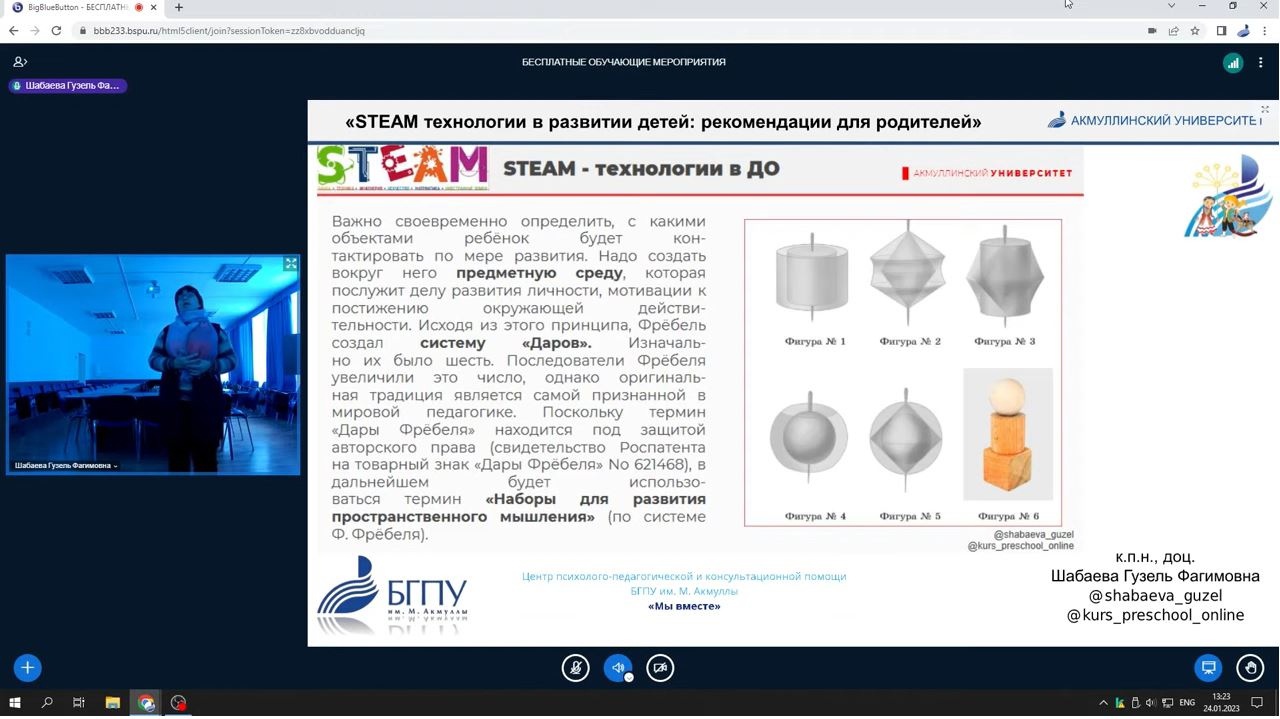Toggle the audio speaker button
This screenshot has height=719, width=1280.
coord(618,668)
